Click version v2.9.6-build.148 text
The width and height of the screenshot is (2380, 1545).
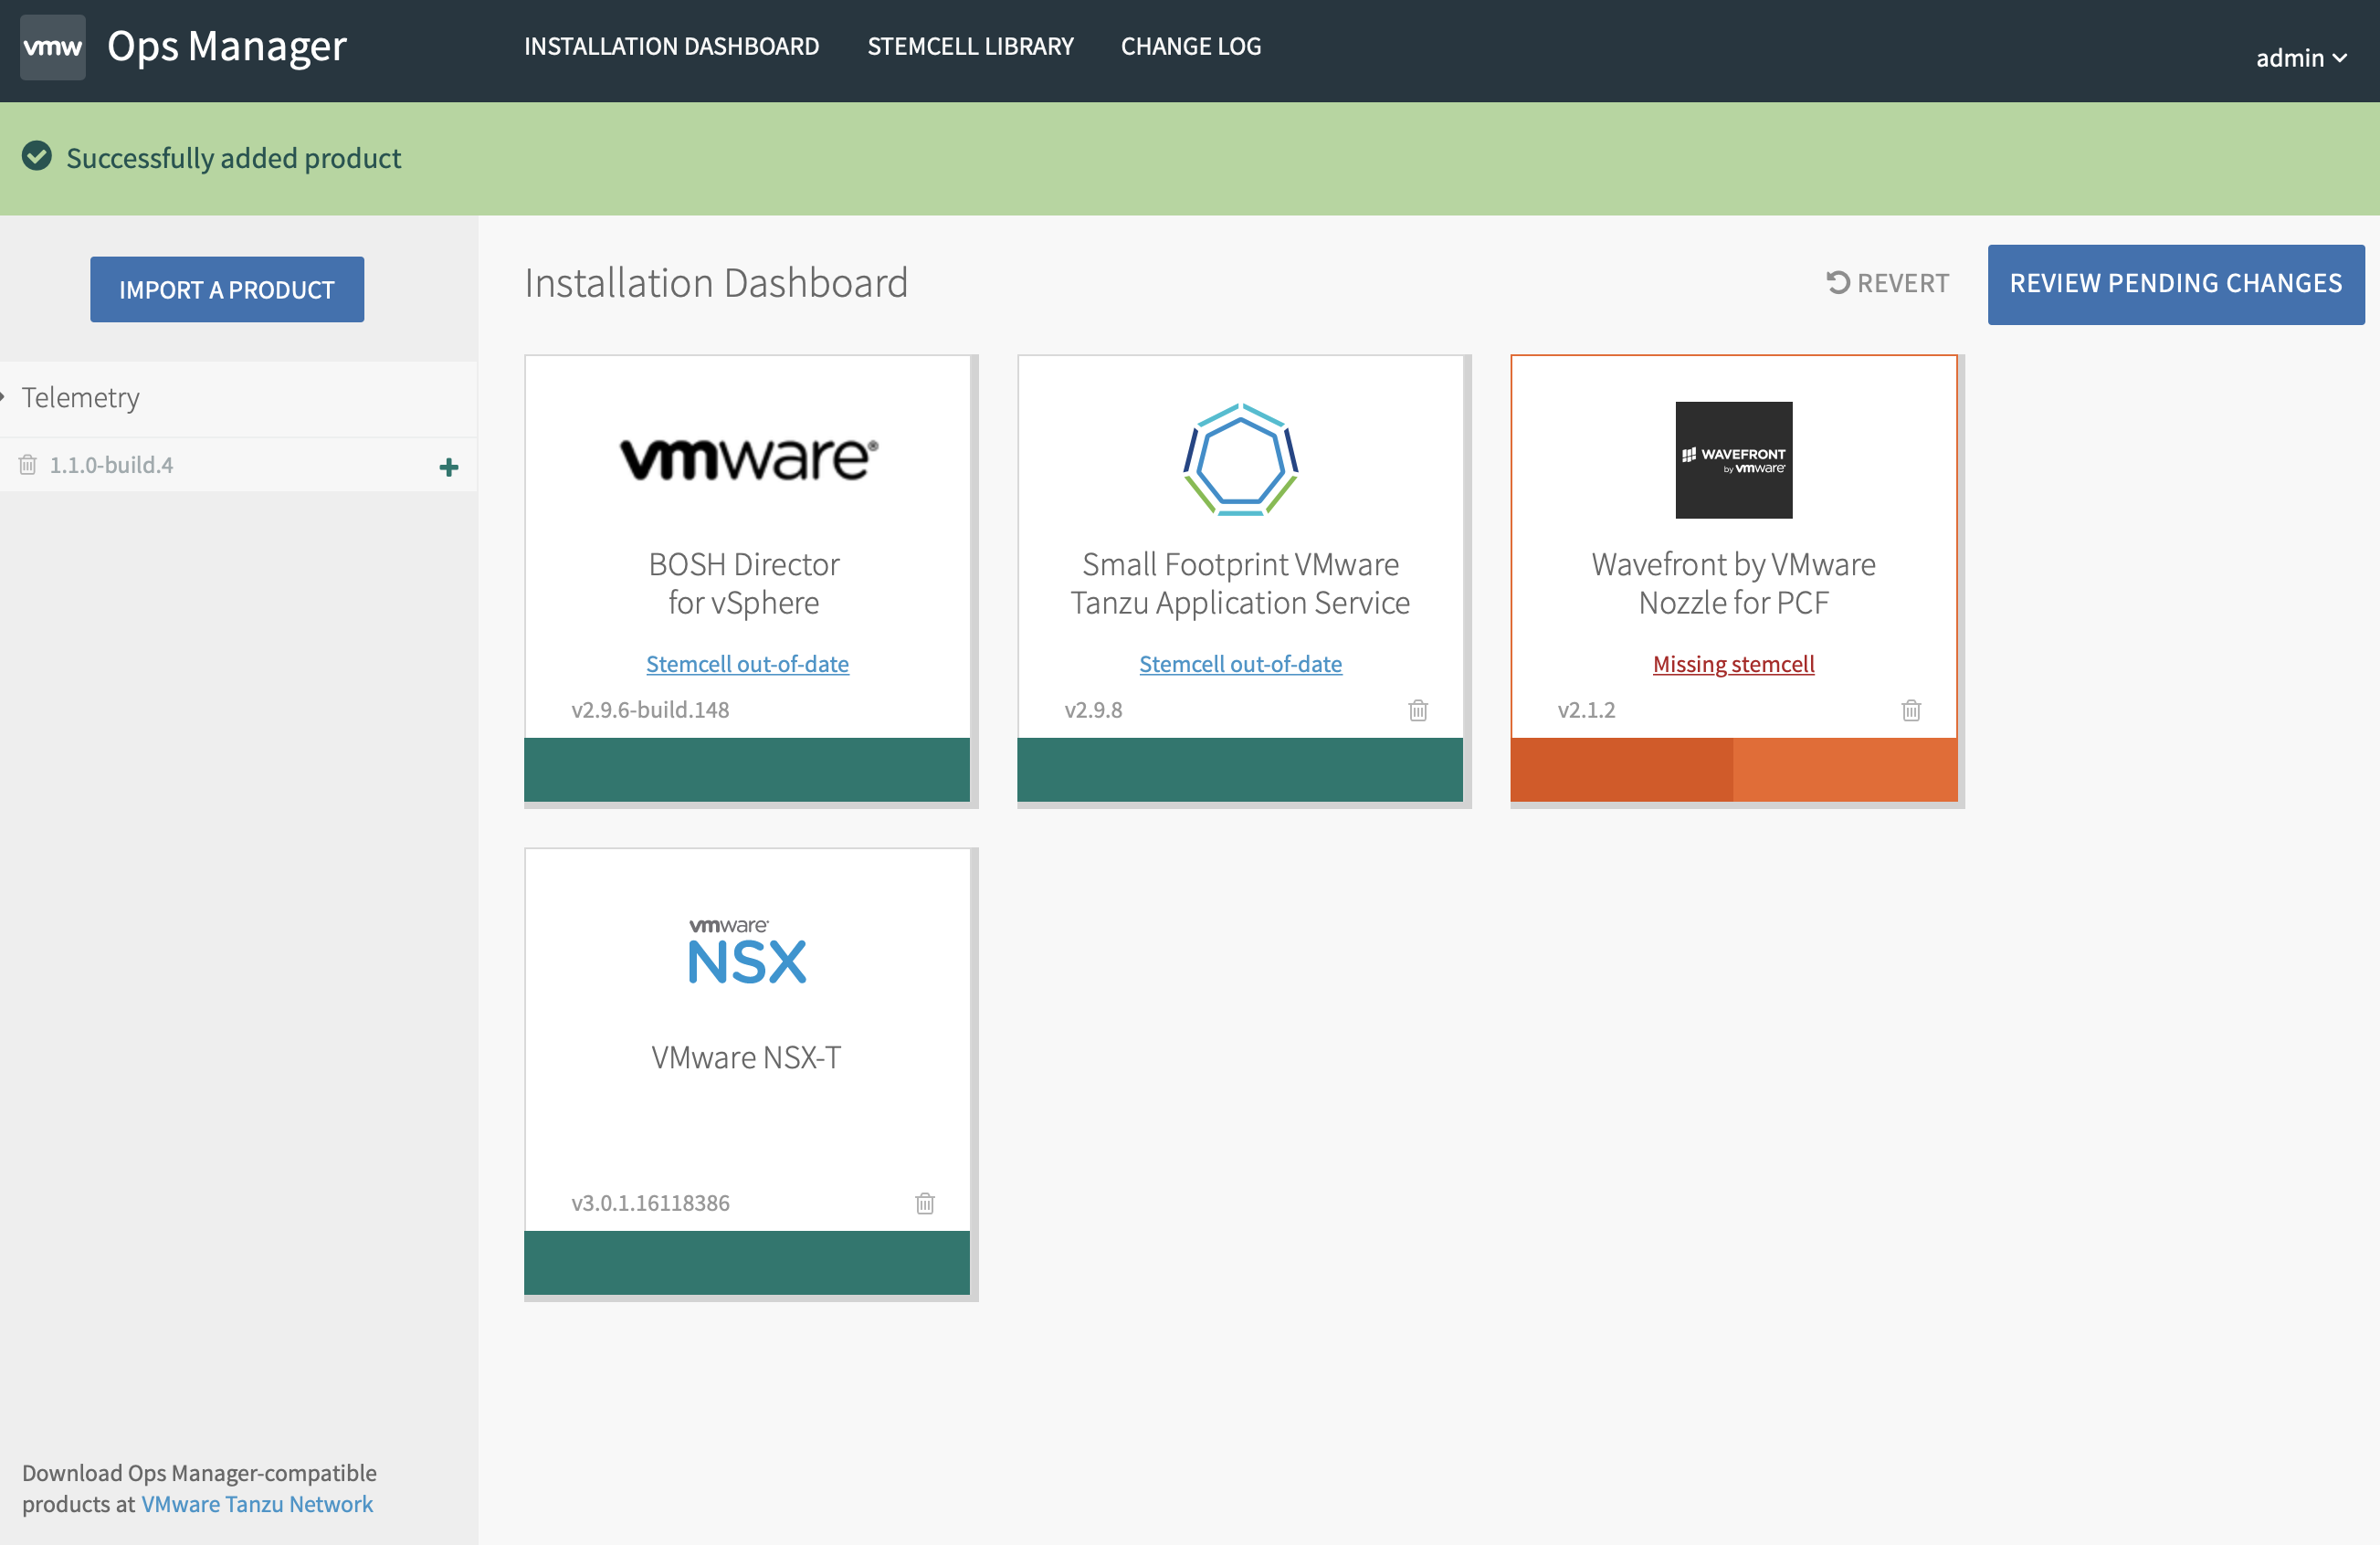650,710
